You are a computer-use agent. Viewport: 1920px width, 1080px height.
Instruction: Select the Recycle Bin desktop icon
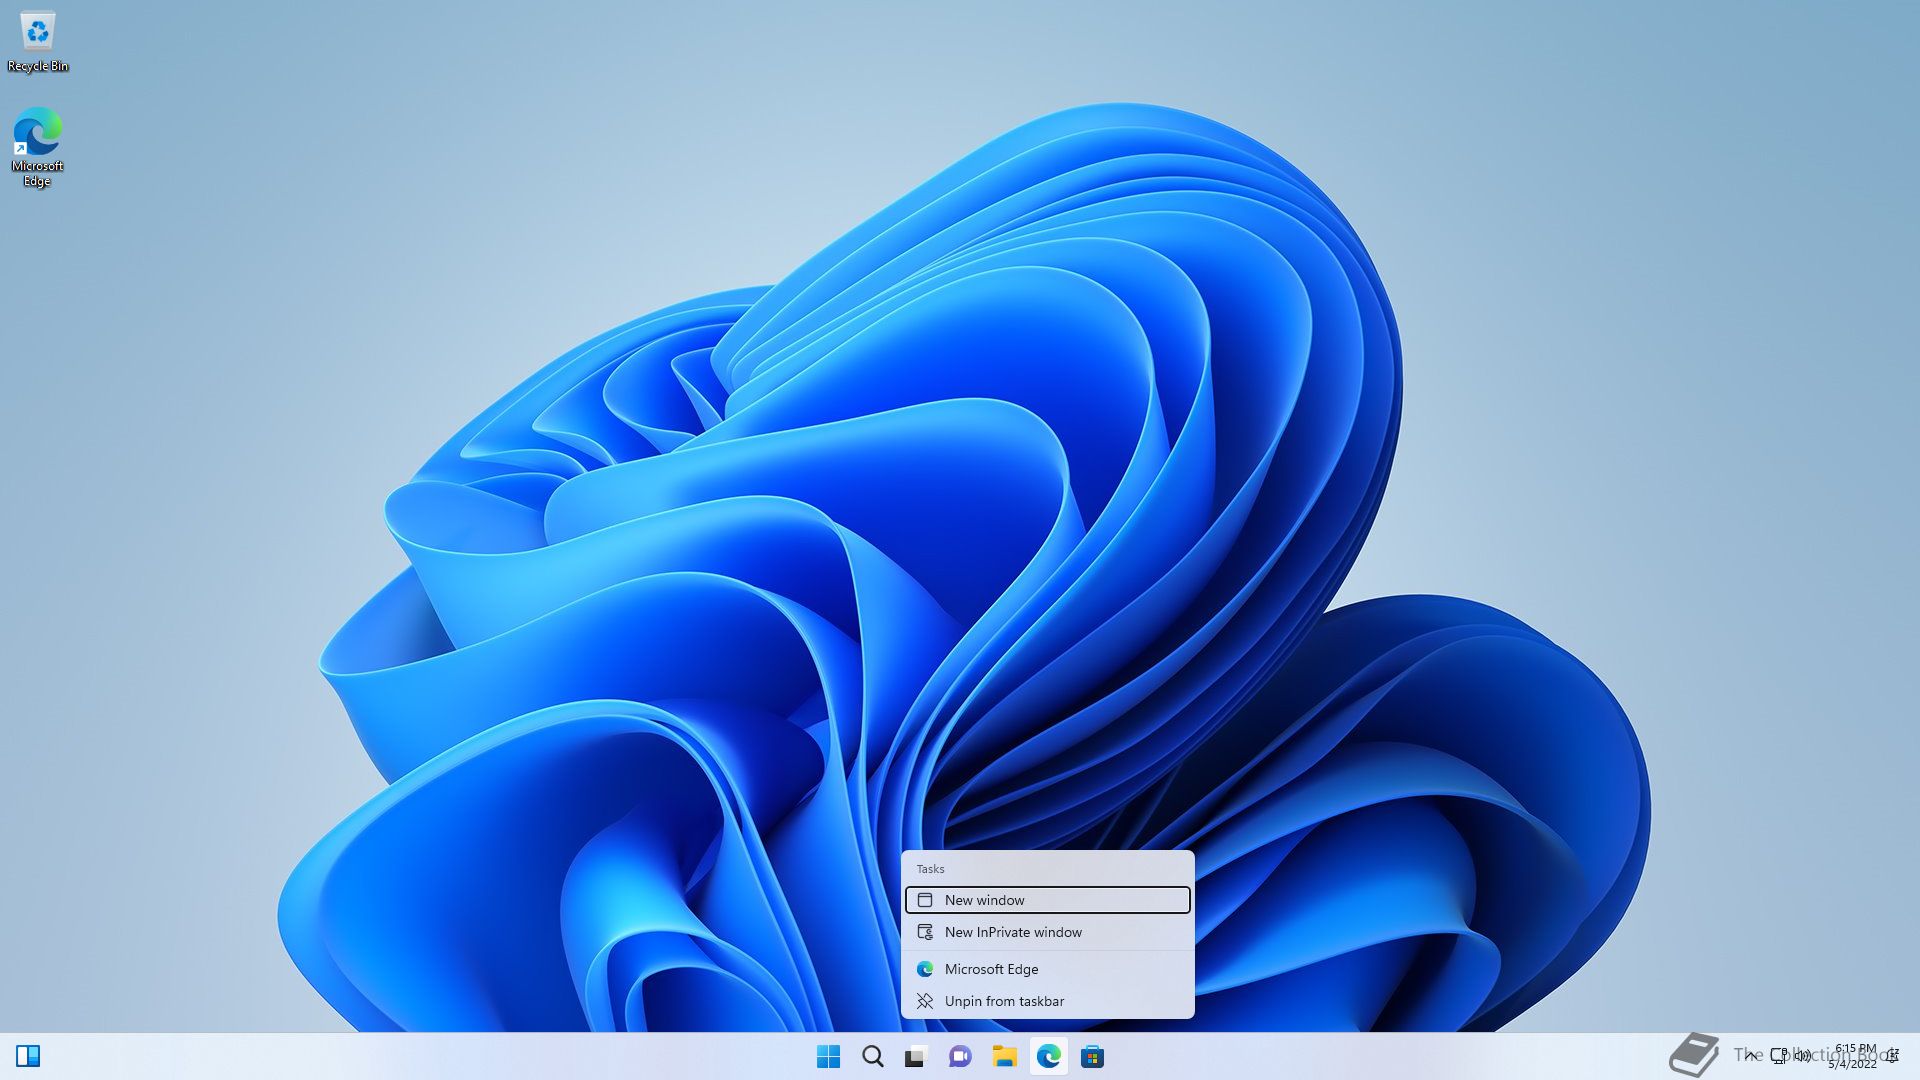[38, 42]
